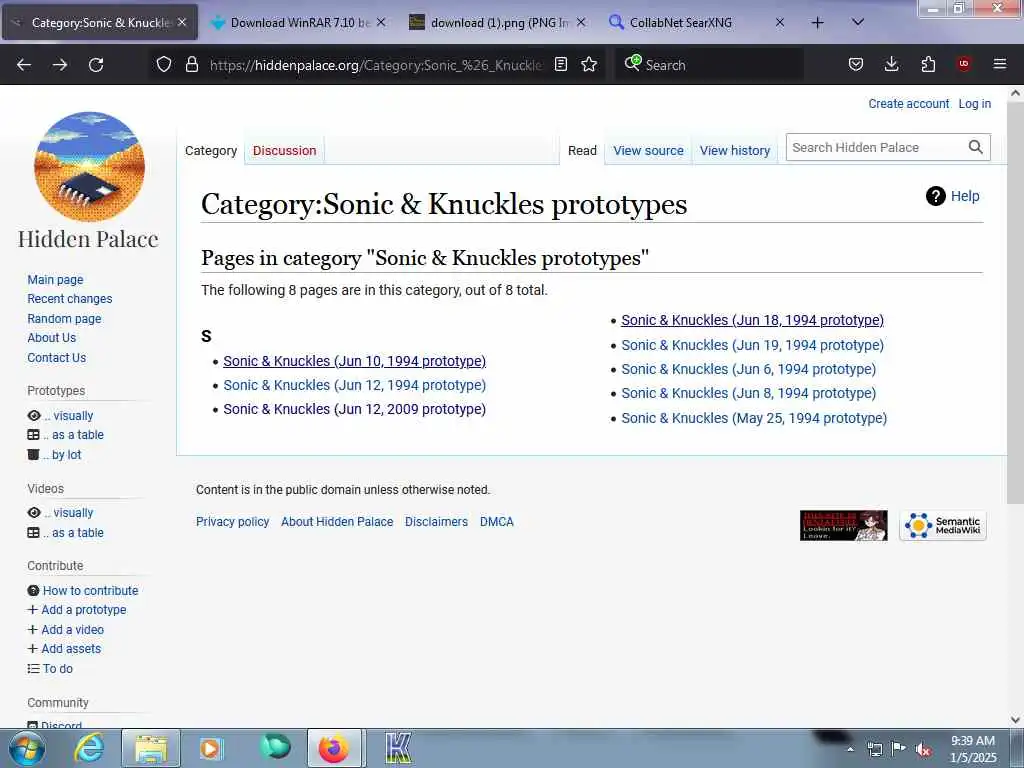Open the Random page sidebar link
Image resolution: width=1024 pixels, height=768 pixels.
point(64,319)
